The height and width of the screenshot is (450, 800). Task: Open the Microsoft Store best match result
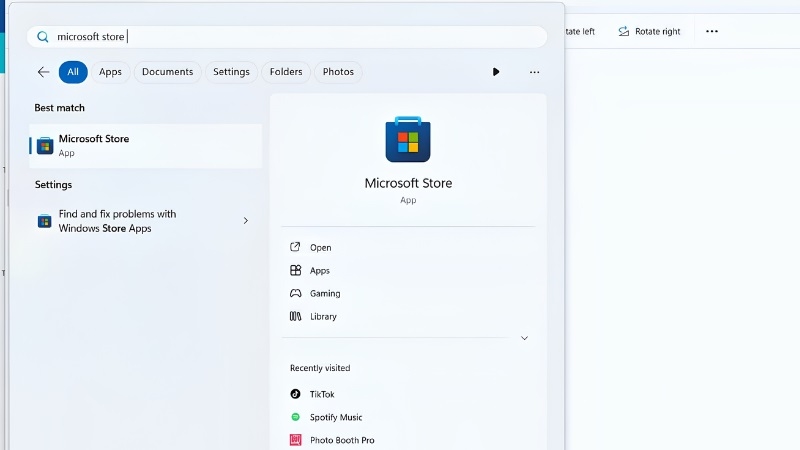click(x=145, y=146)
